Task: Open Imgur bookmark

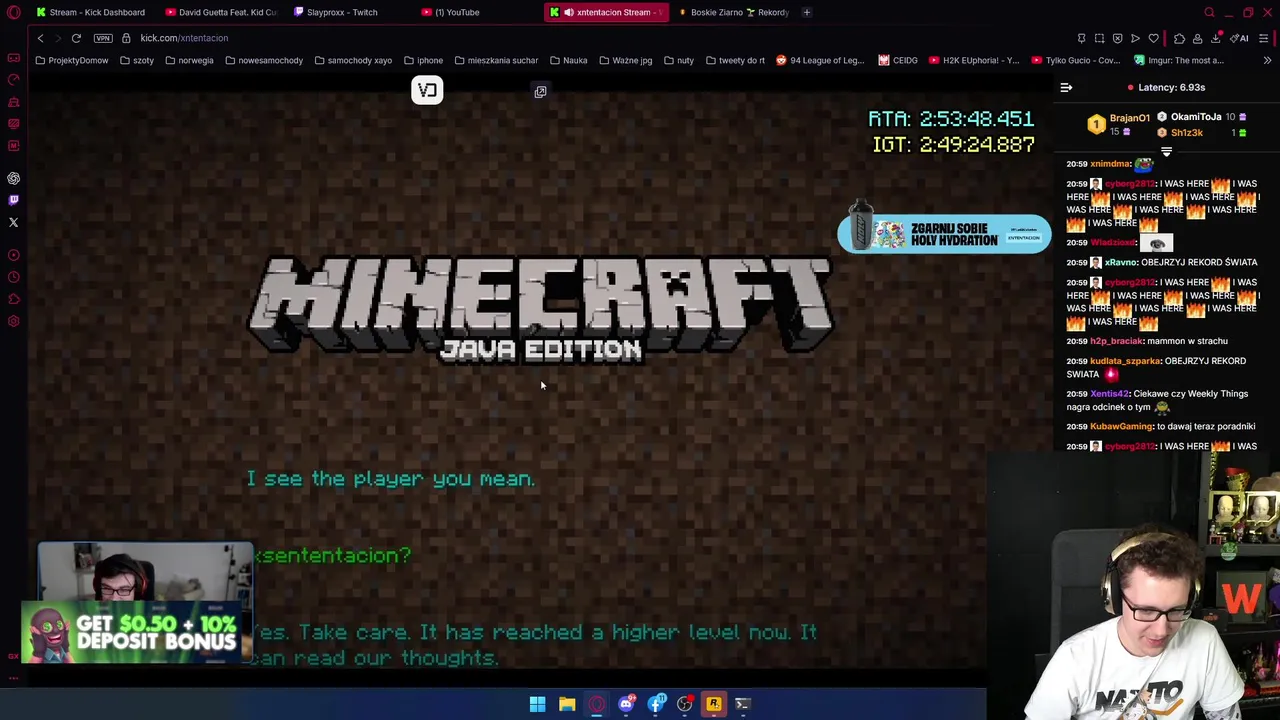Action: click(1178, 60)
